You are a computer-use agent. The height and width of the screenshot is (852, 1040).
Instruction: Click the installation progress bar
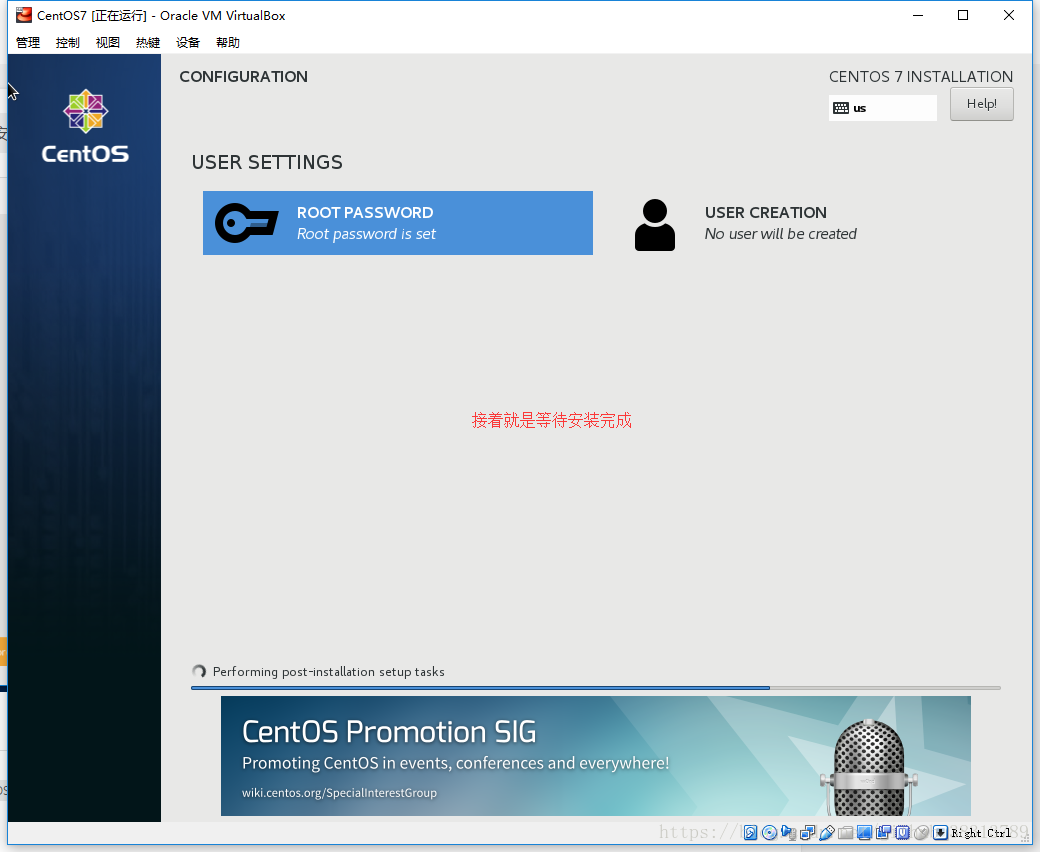(596, 688)
